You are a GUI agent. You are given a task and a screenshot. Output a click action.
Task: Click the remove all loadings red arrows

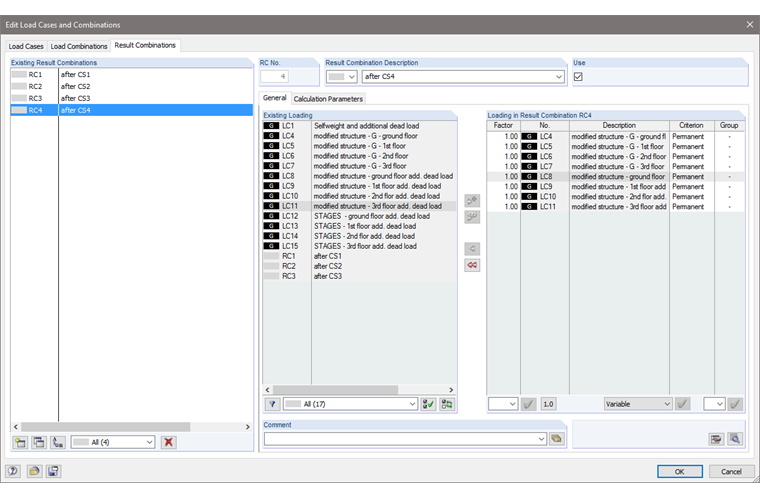point(472,265)
